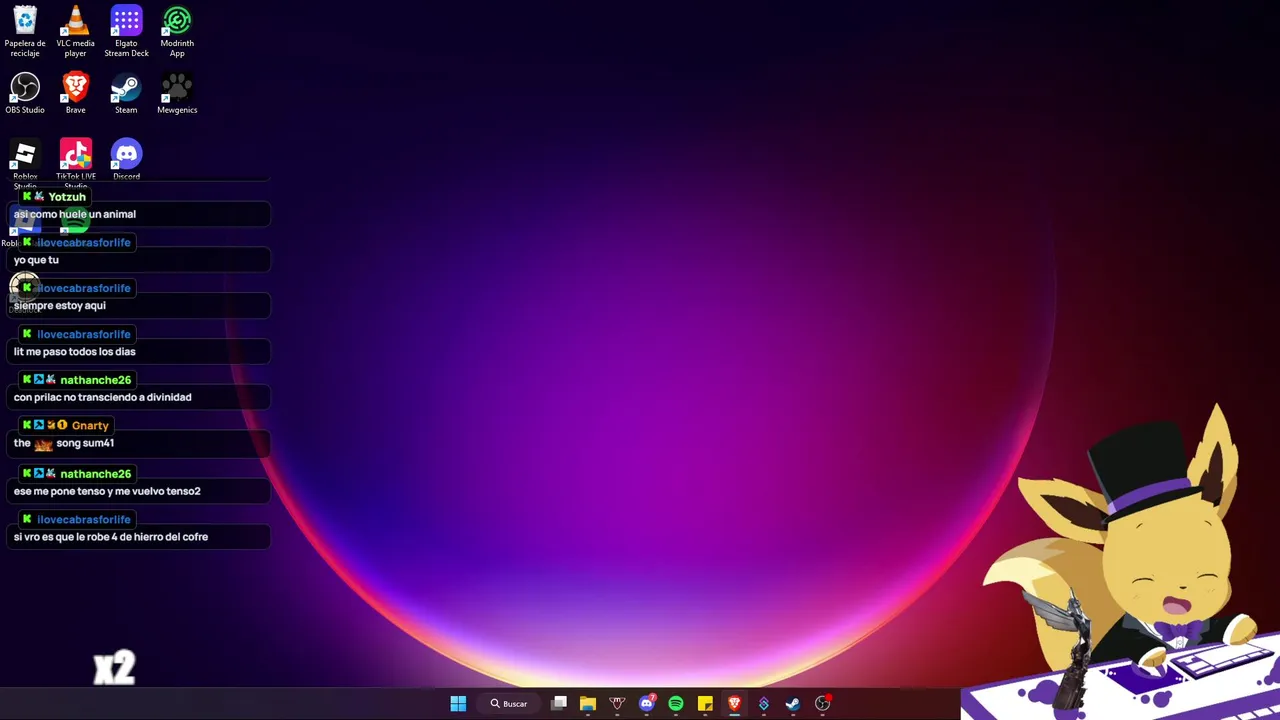The height and width of the screenshot is (720, 1280).
Task: Open the Mewgenics paw desktop icon
Action: click(177, 93)
